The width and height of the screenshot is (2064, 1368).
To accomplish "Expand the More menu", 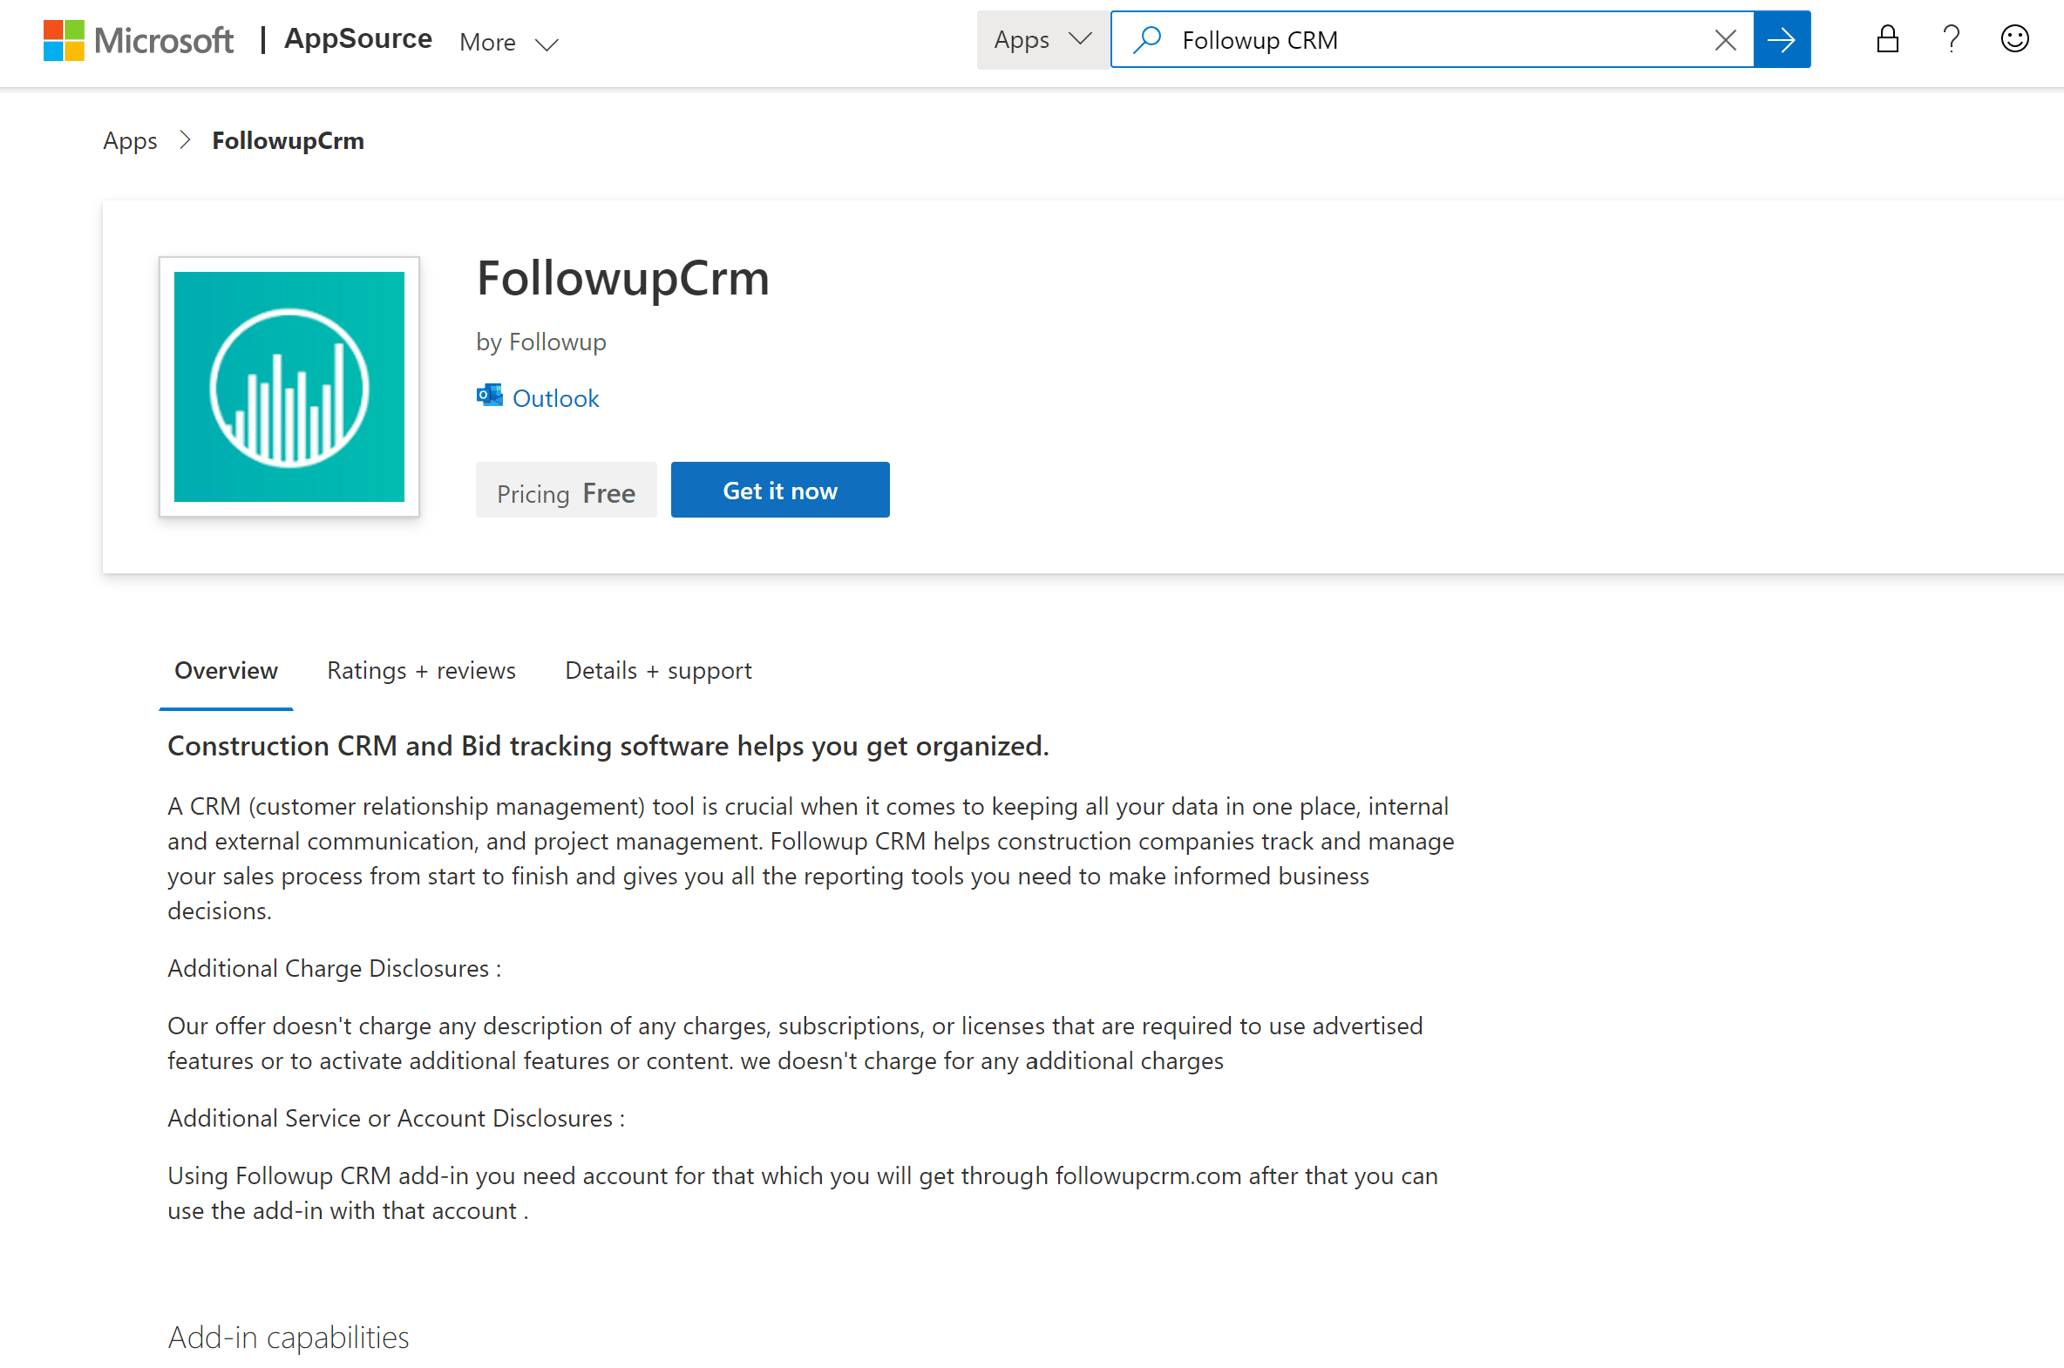I will [508, 43].
